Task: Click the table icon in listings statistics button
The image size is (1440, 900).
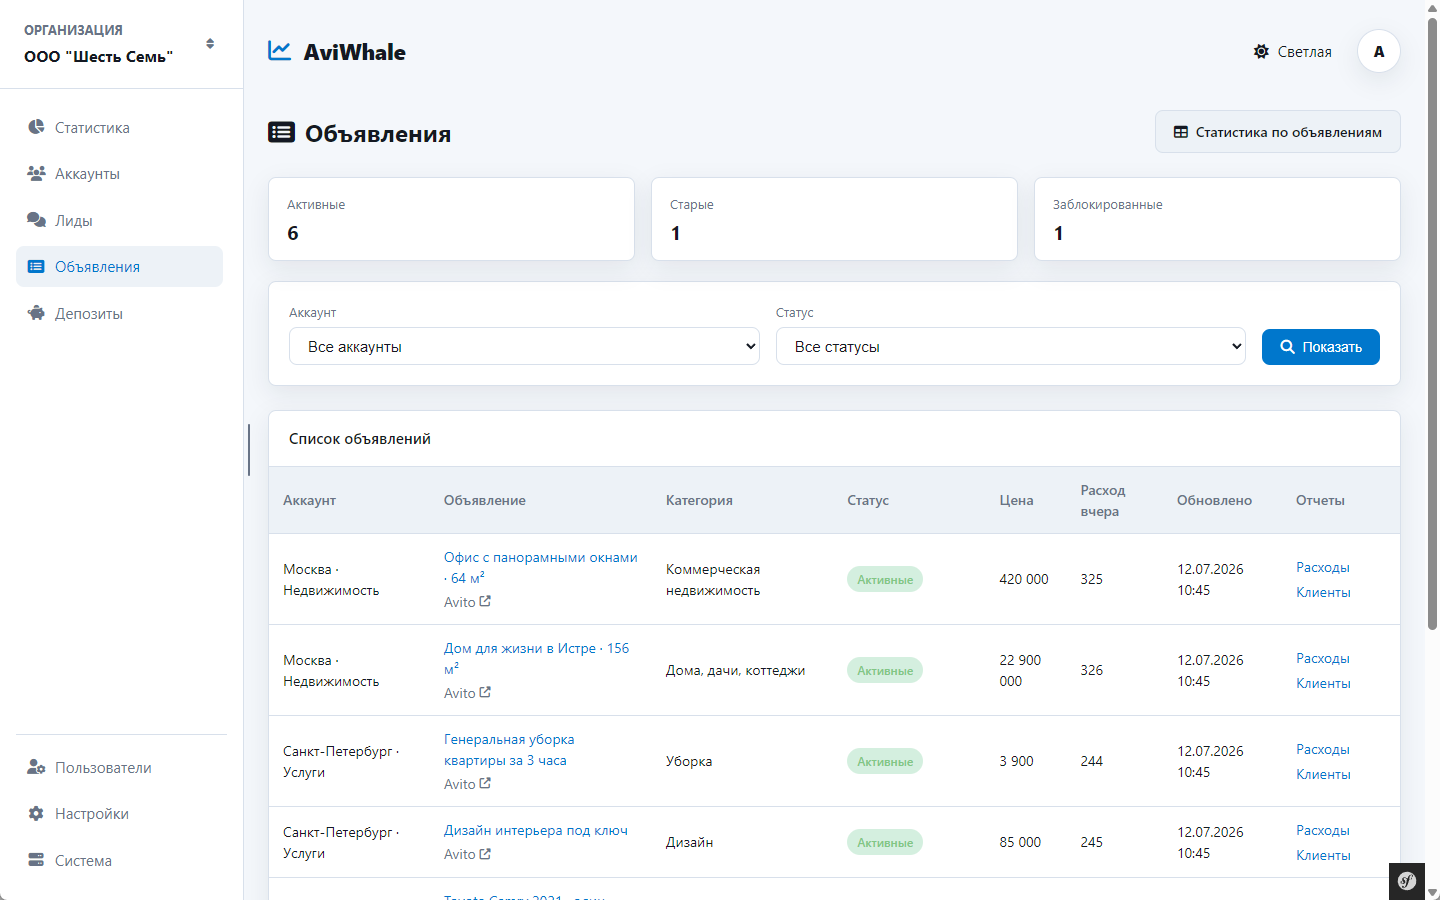Action: [x=1181, y=132]
